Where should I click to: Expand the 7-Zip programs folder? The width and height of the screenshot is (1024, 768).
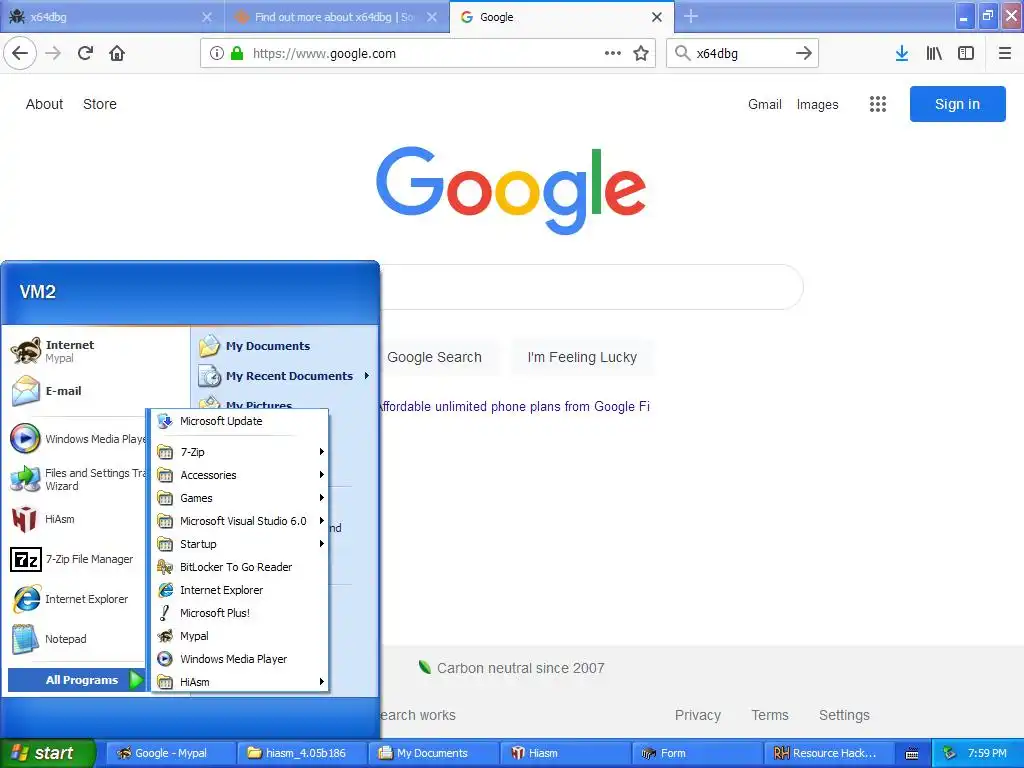(240, 452)
